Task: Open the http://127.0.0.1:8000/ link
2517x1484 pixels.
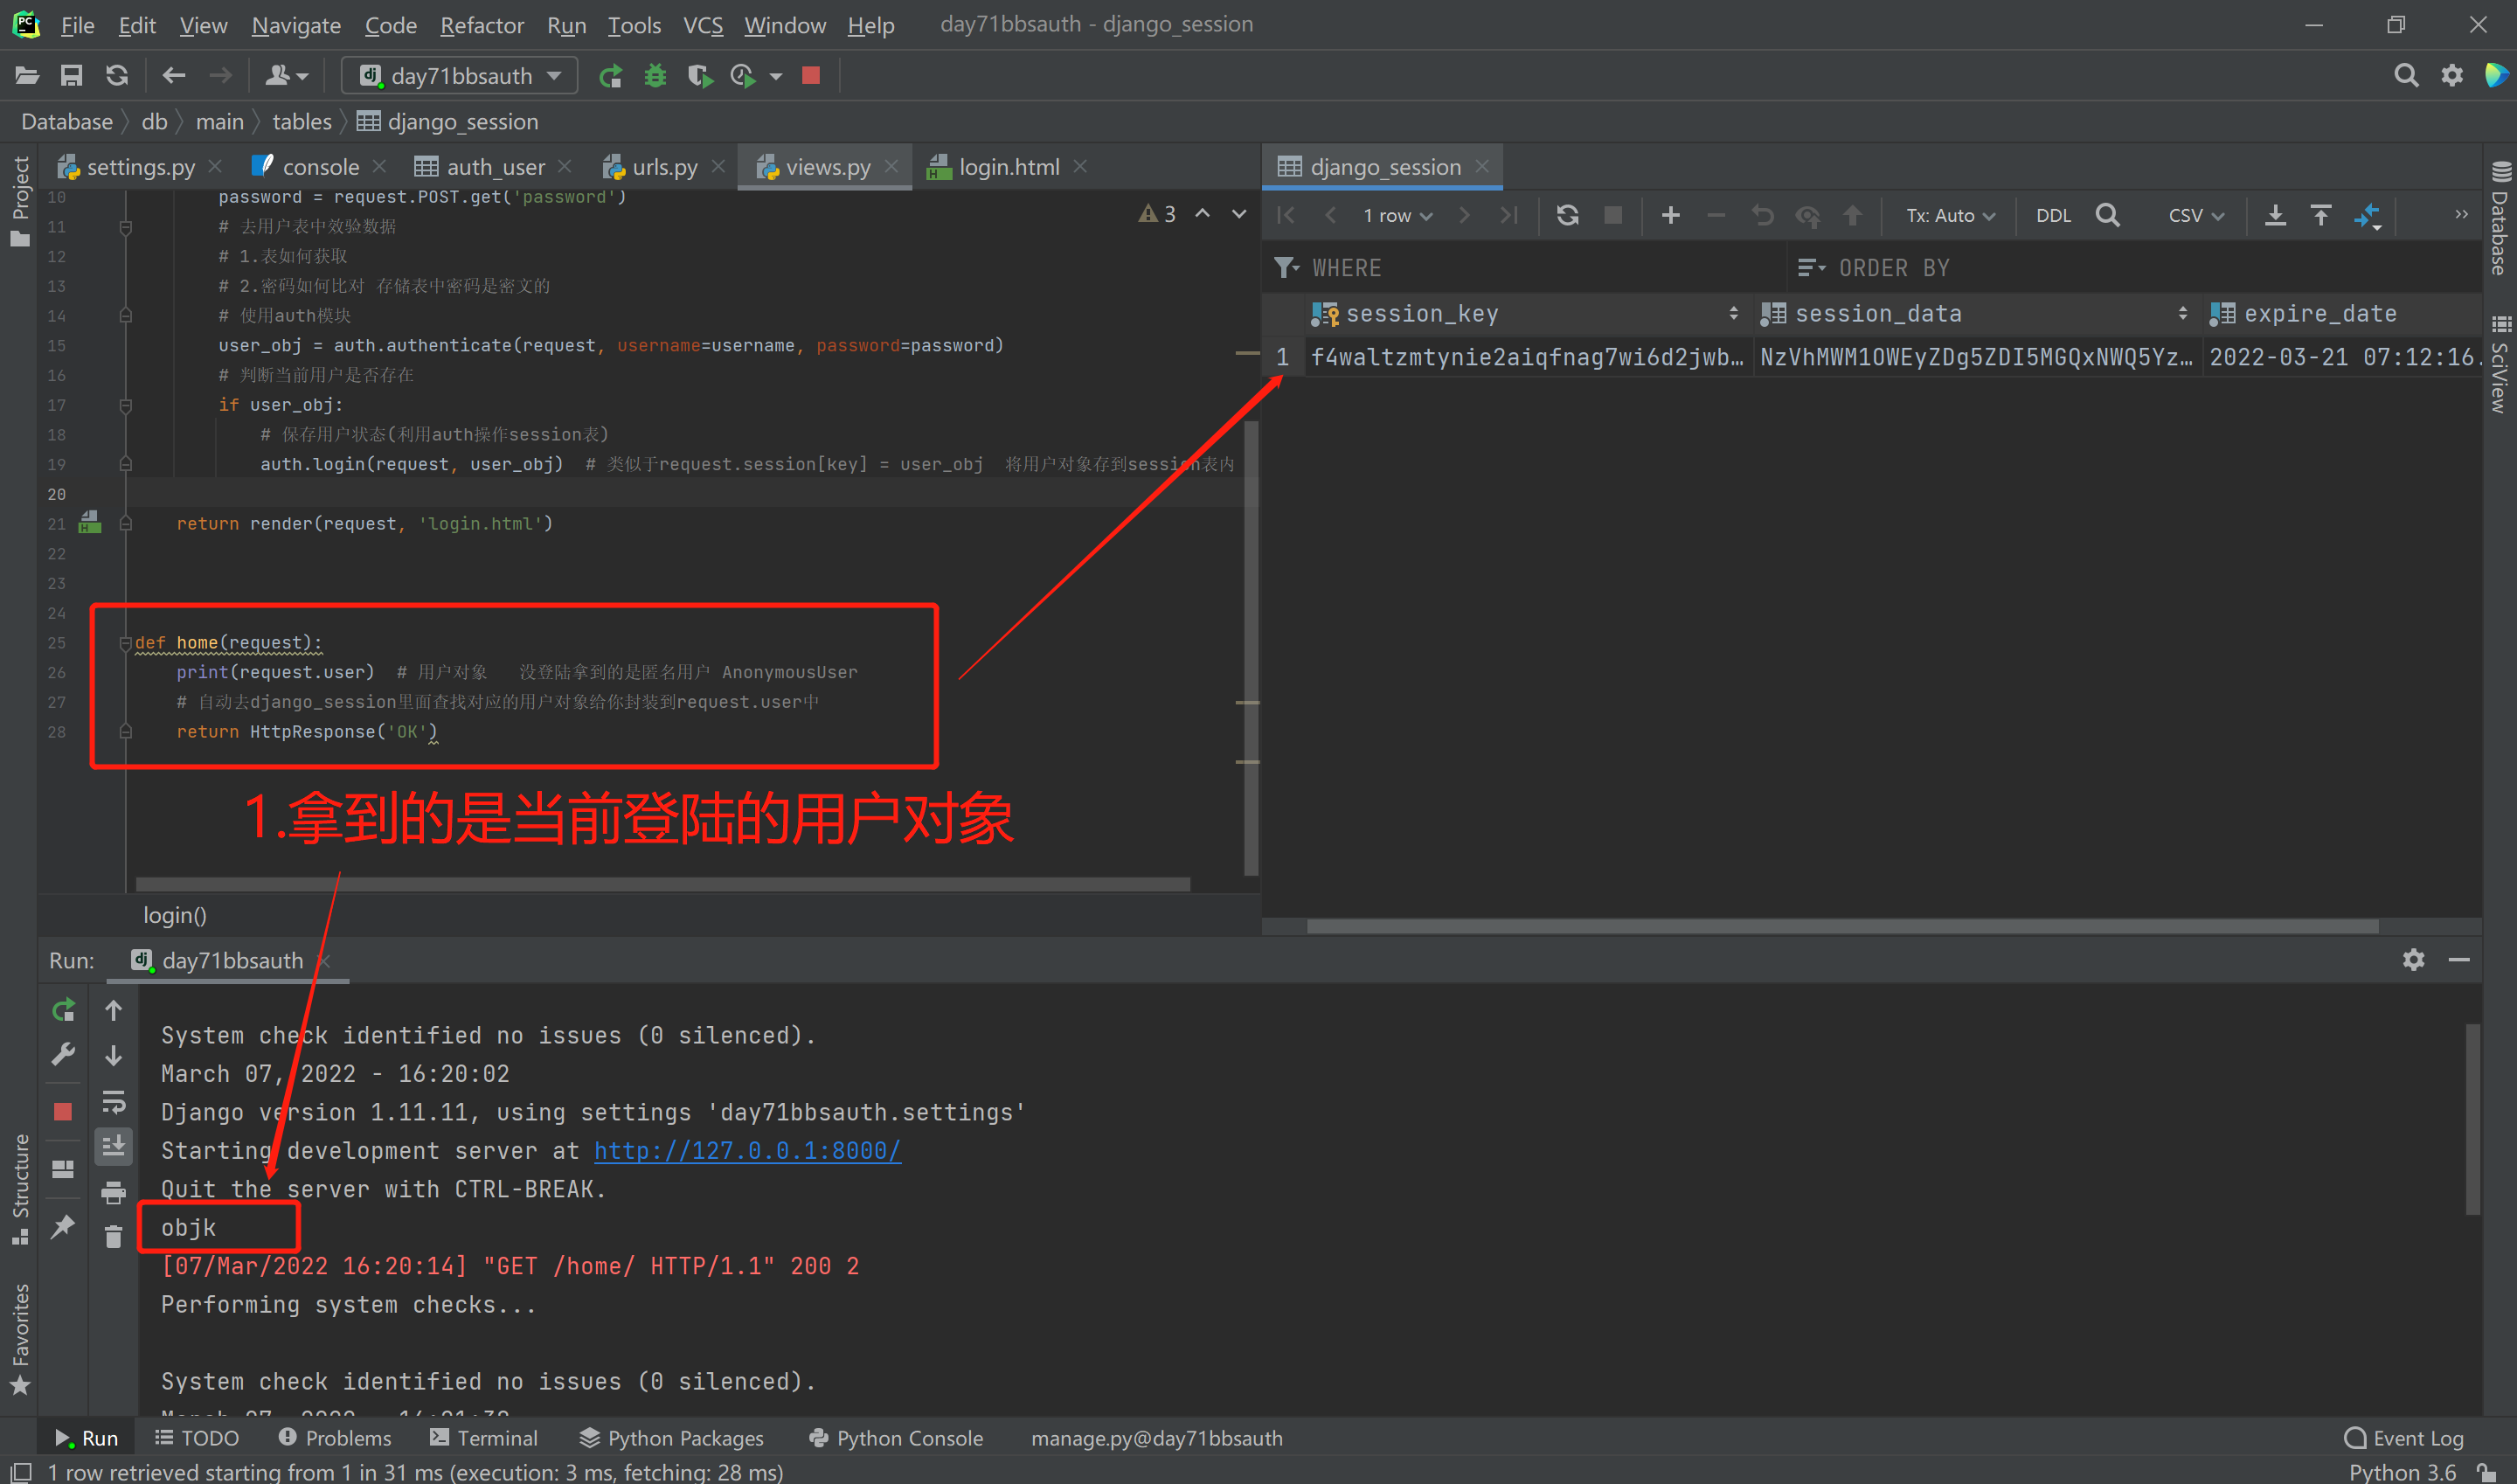Action: point(747,1150)
